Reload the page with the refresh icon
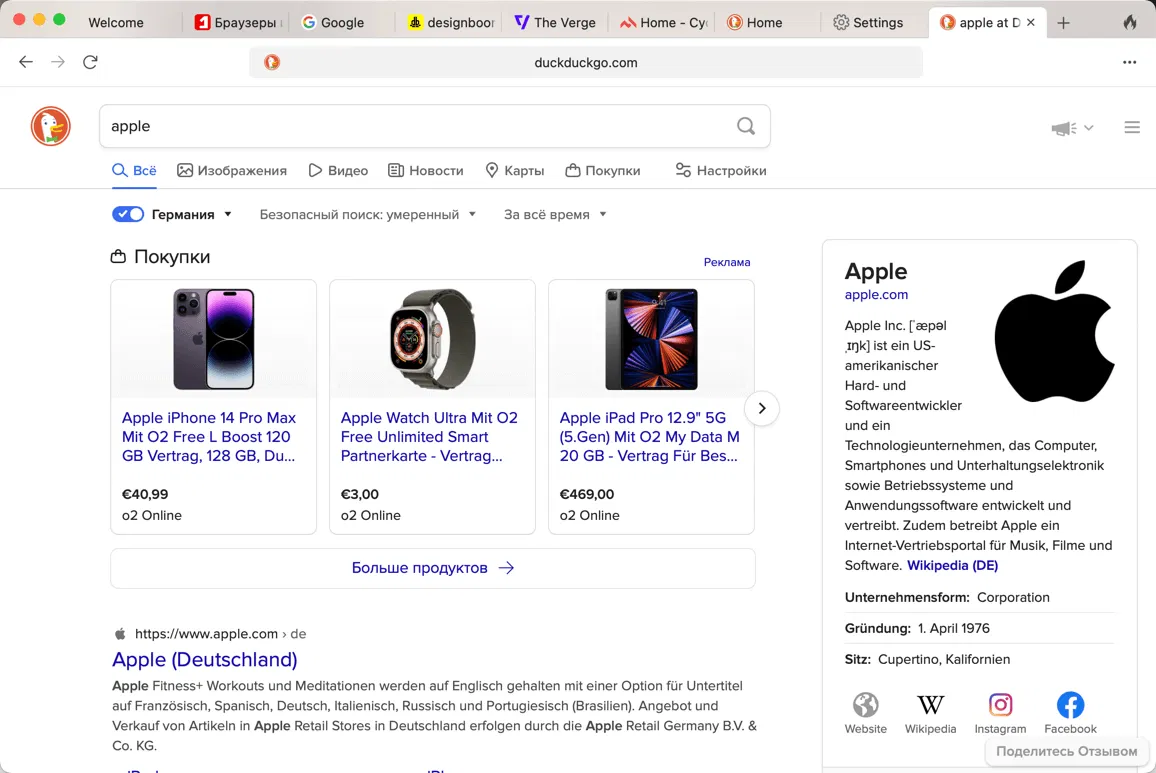This screenshot has width=1156, height=773. coord(90,62)
